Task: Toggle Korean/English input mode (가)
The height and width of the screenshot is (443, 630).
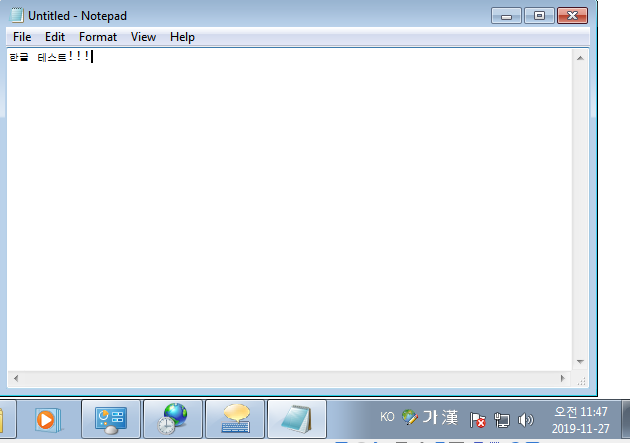Action: 431,417
